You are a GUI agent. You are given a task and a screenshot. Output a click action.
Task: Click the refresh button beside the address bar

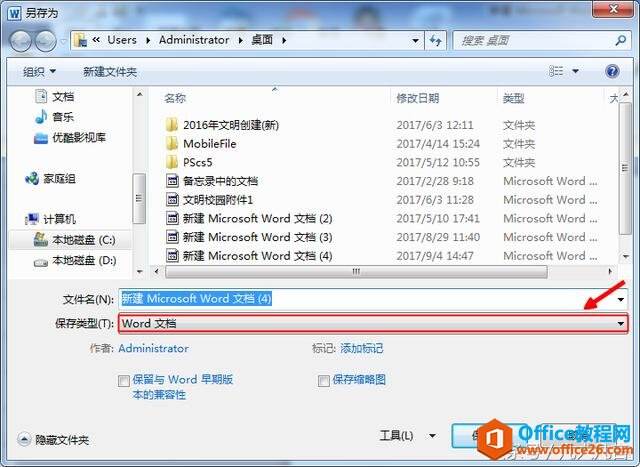coord(436,40)
